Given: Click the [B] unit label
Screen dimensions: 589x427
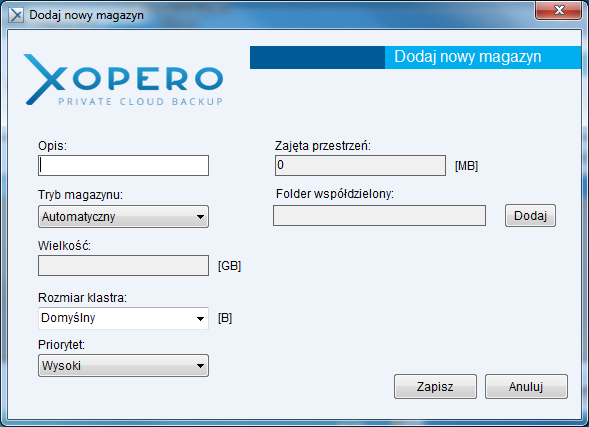Looking at the screenshot, I should coord(225,318).
